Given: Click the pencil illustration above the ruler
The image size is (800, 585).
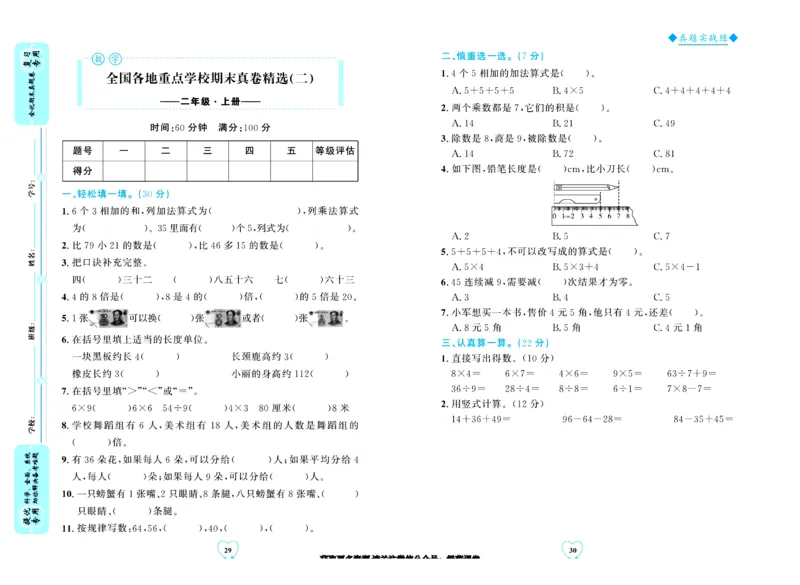Looking at the screenshot, I should click(x=584, y=187).
